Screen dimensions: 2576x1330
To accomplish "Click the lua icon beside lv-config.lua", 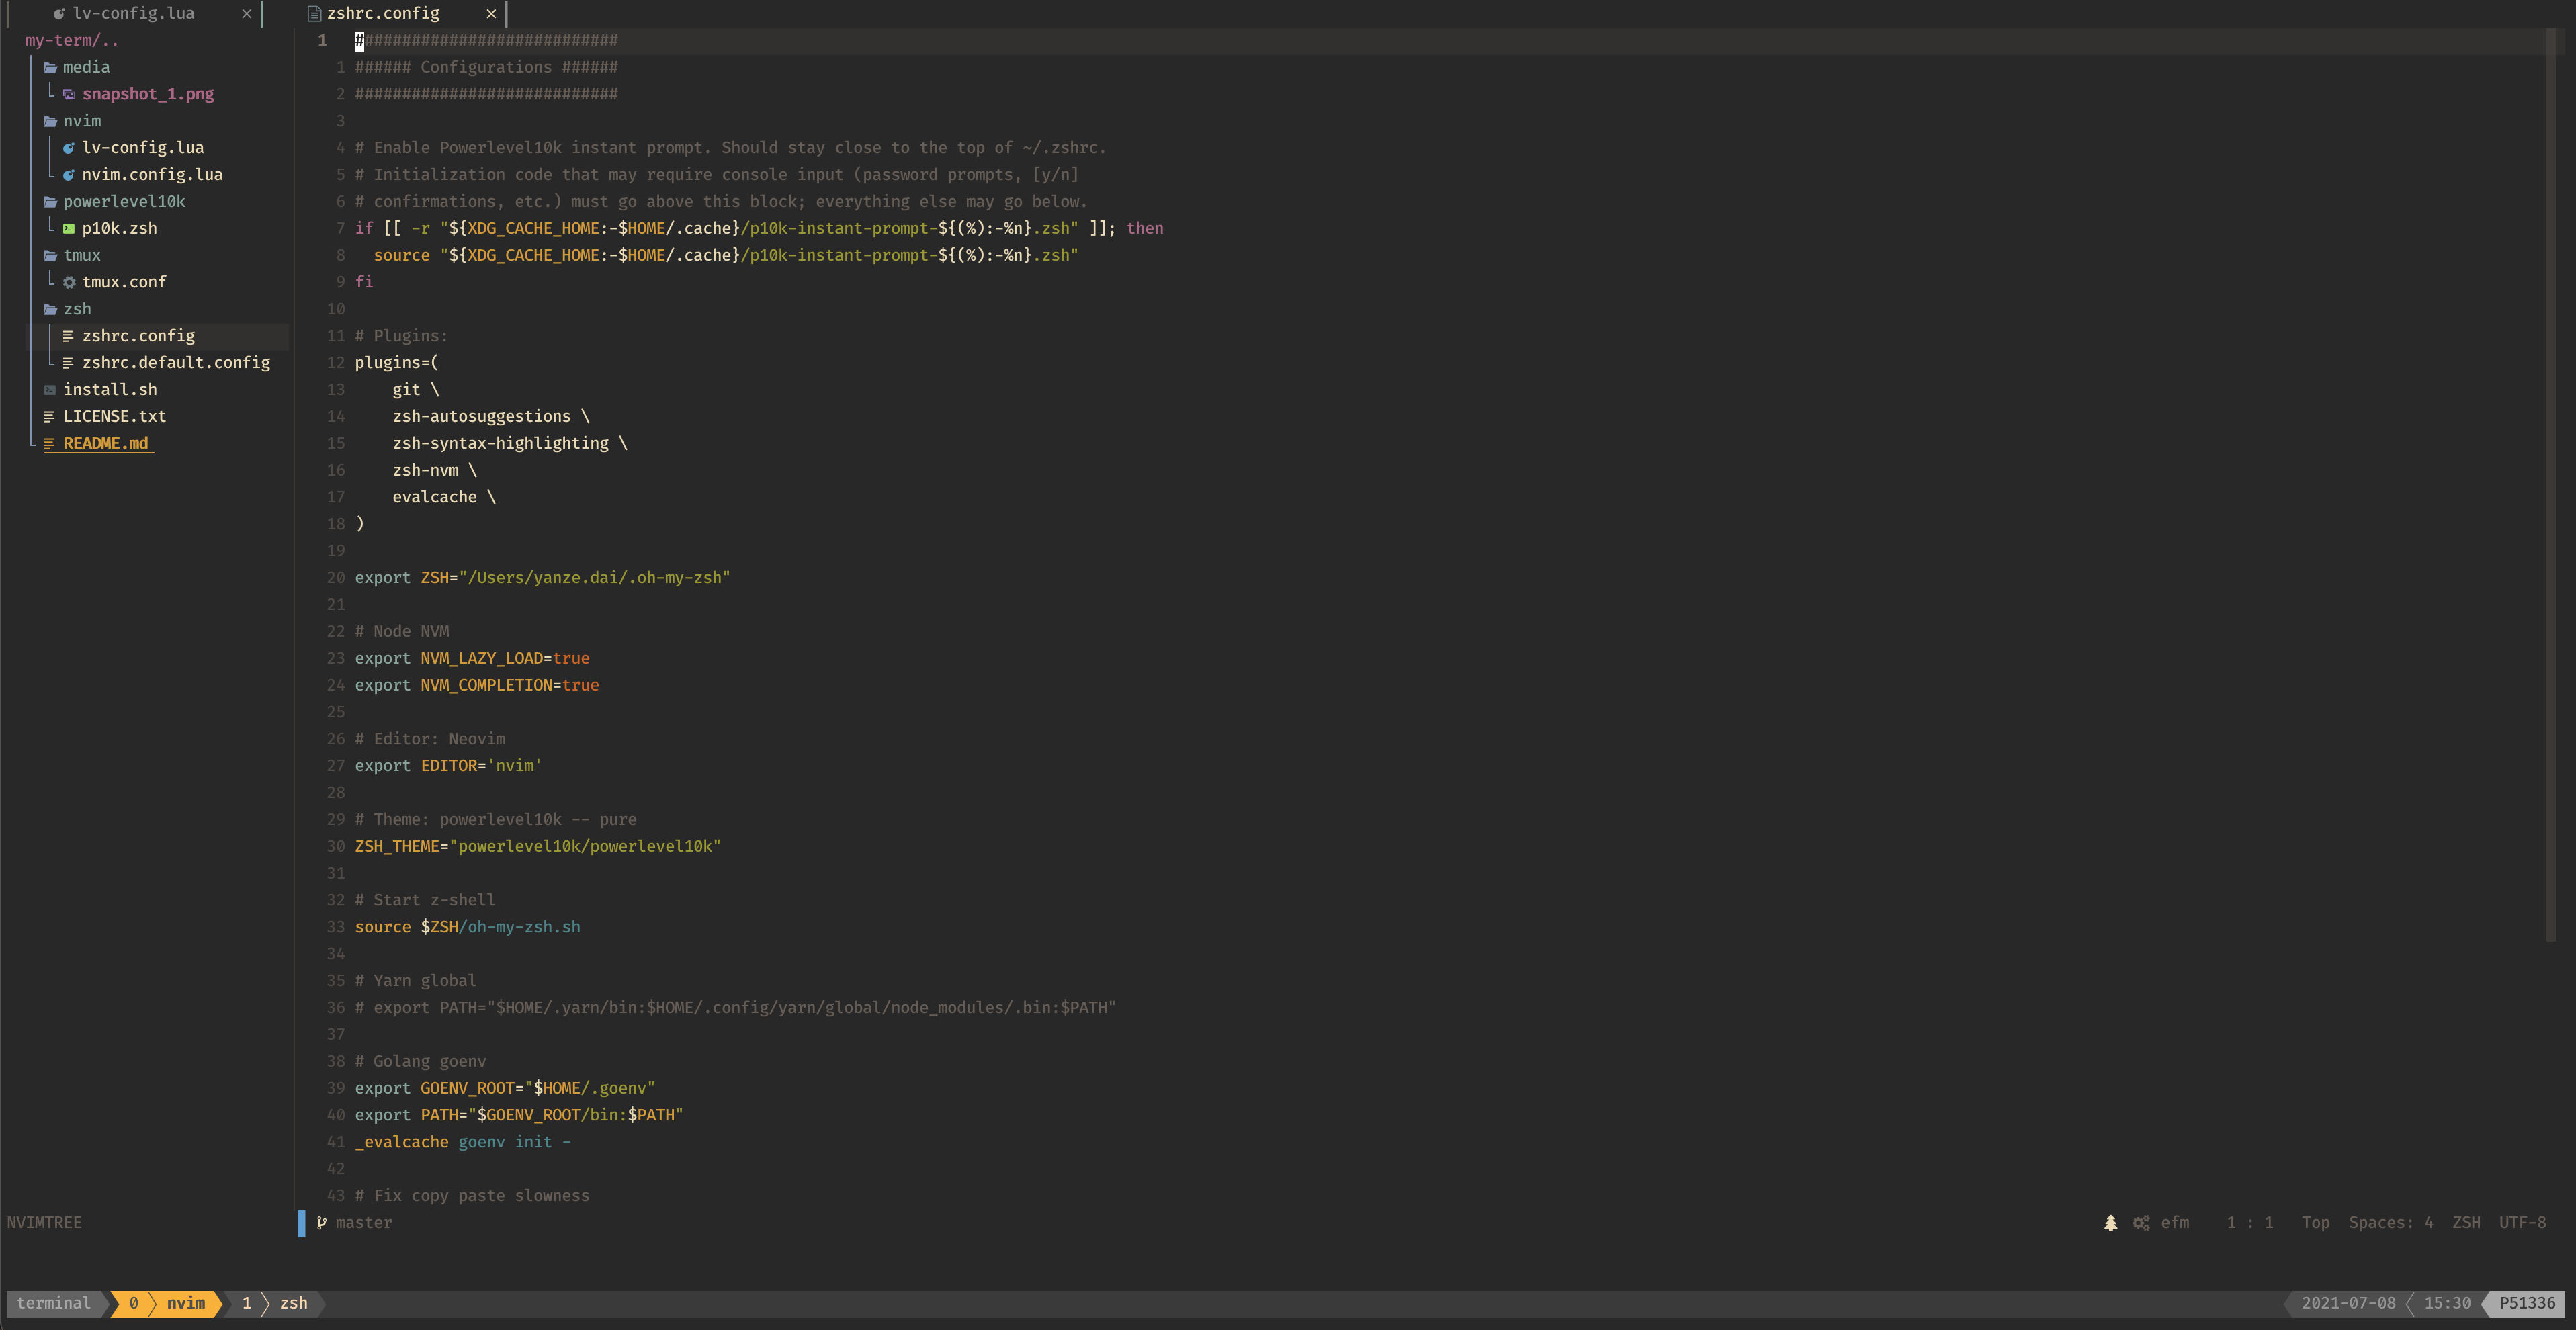I will pos(69,148).
